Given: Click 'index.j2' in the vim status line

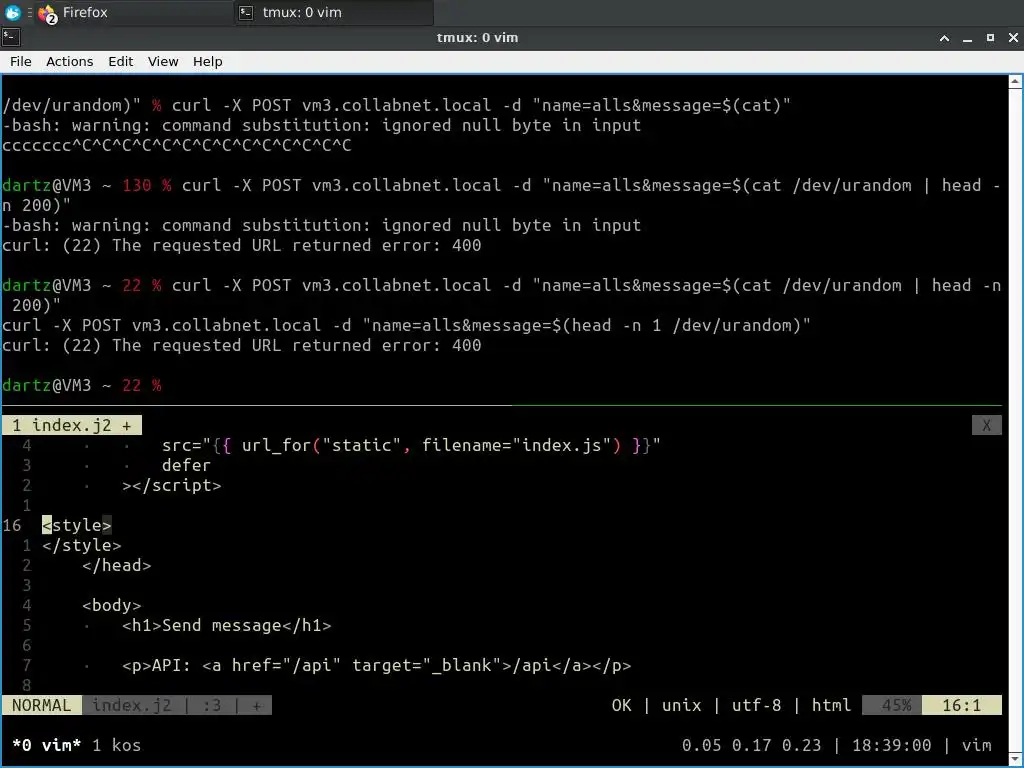Looking at the screenshot, I should coord(131,705).
